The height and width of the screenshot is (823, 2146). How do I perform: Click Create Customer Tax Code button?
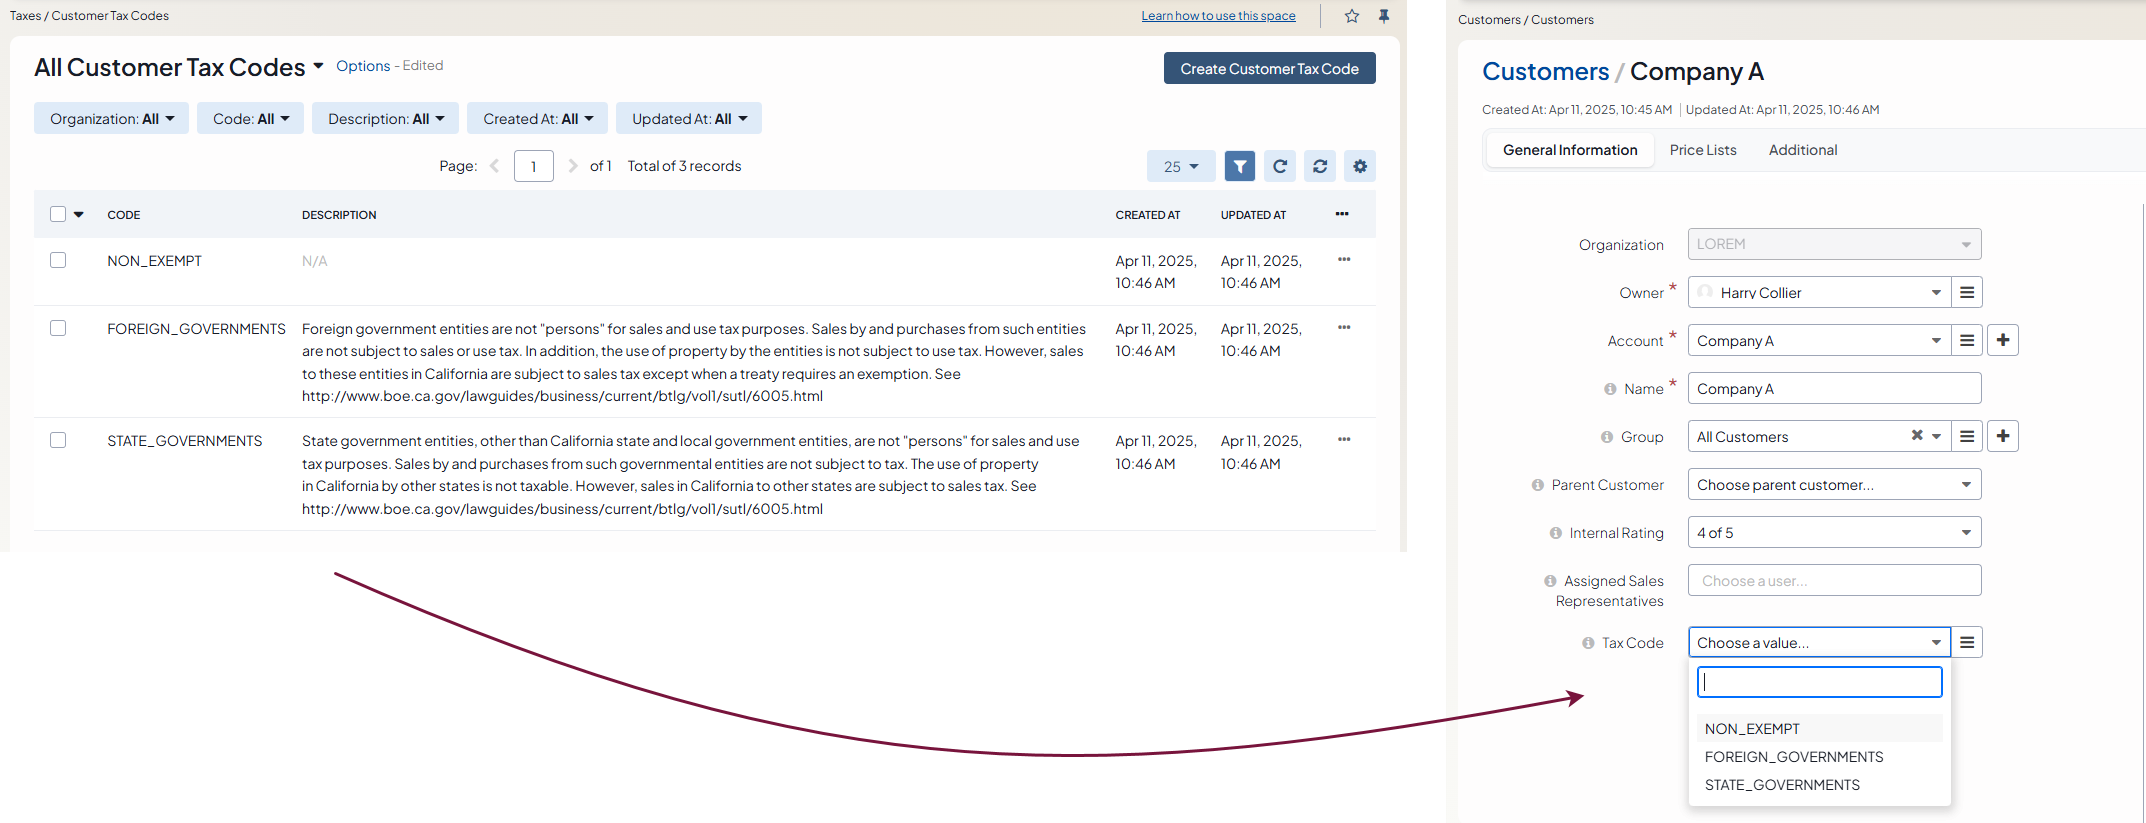1268,68
